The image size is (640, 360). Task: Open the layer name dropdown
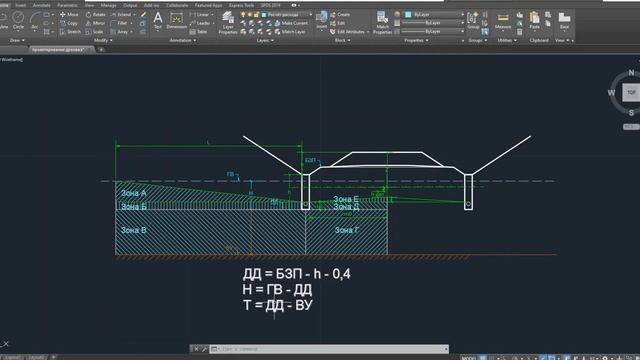tap(311, 14)
